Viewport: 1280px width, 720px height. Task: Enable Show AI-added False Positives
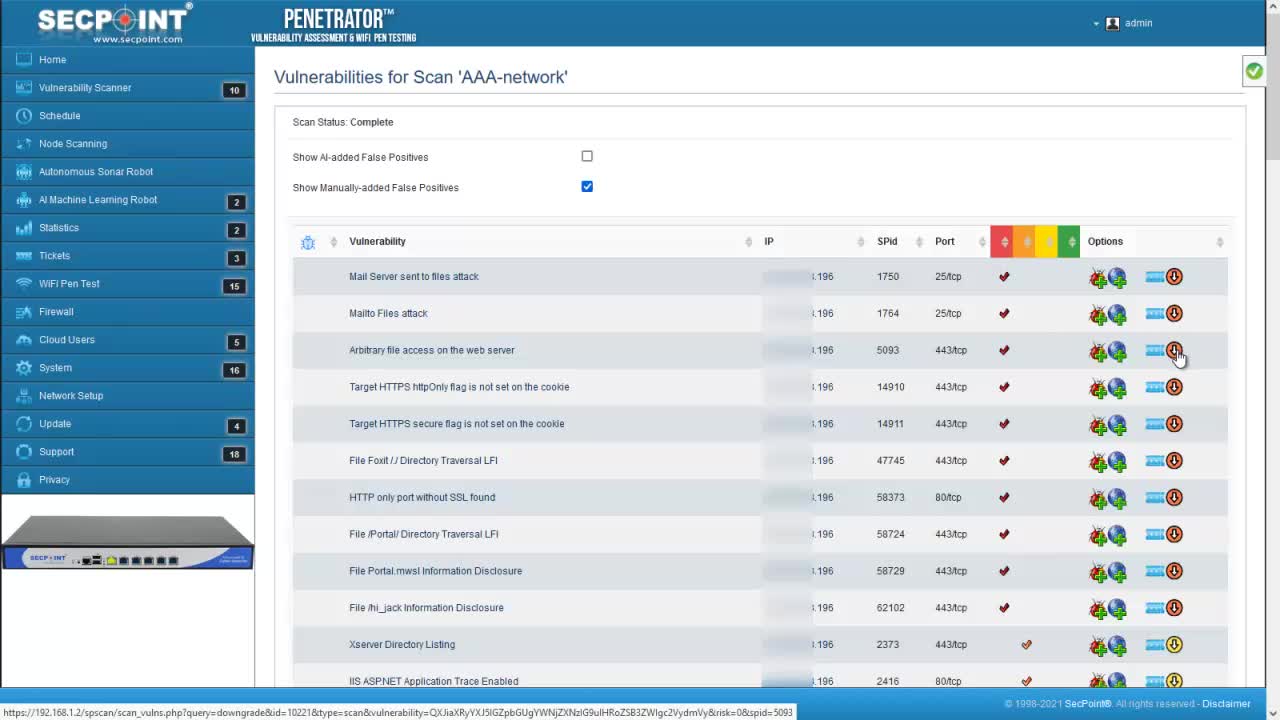point(587,156)
